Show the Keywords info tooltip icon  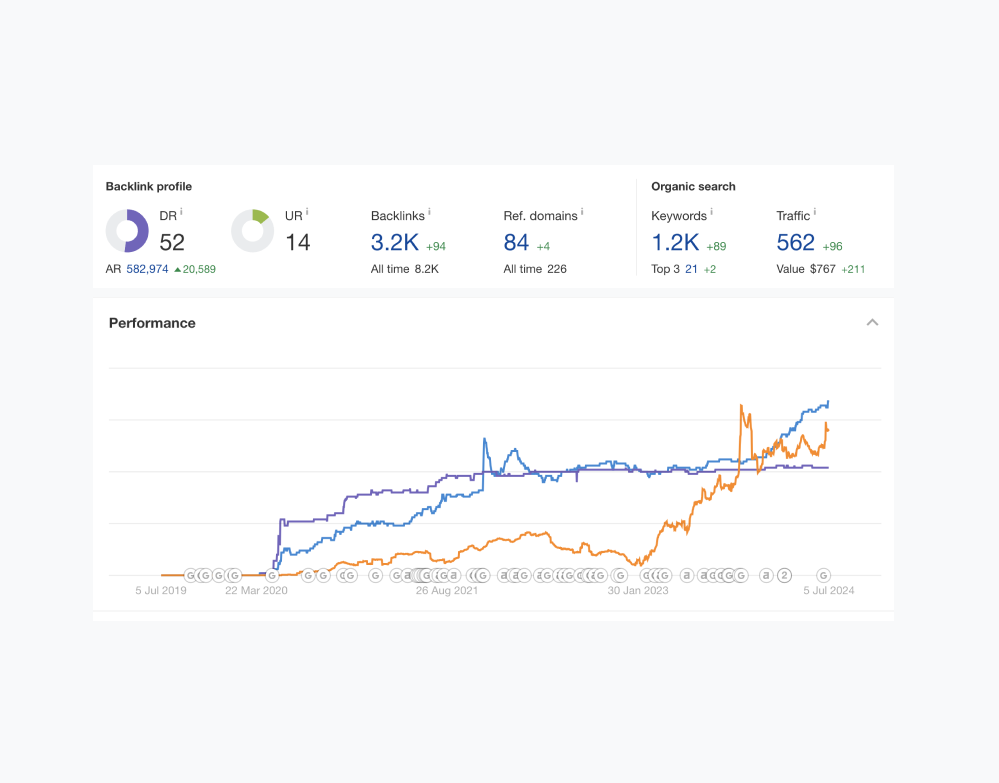[x=711, y=212]
